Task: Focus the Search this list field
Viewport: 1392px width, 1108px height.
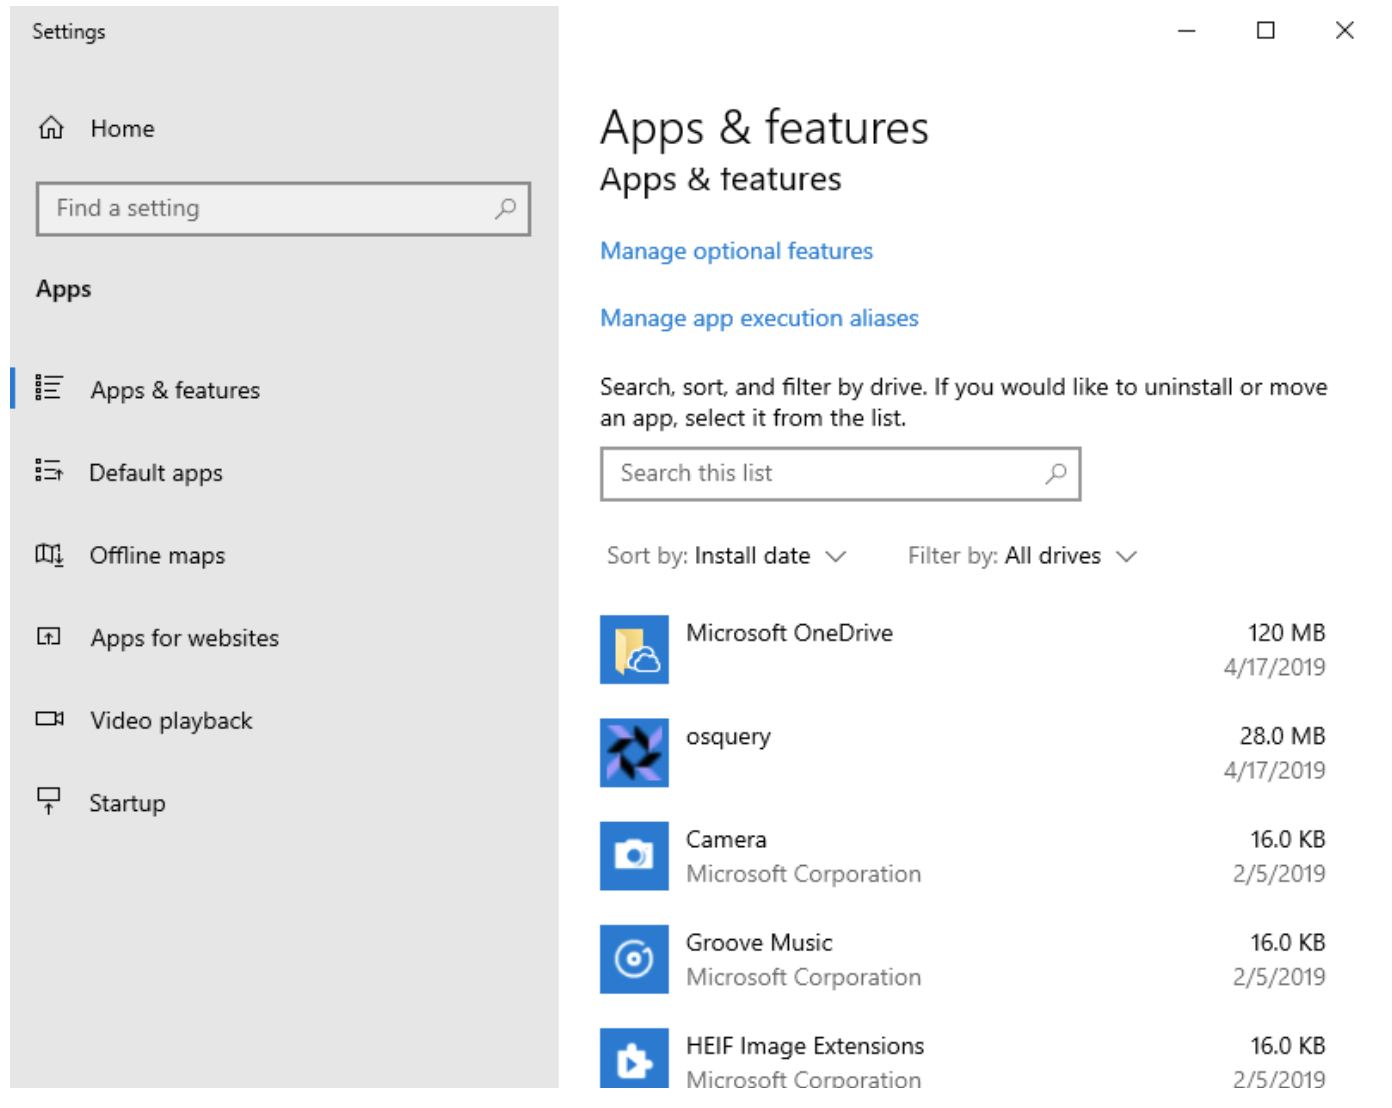Action: click(840, 474)
